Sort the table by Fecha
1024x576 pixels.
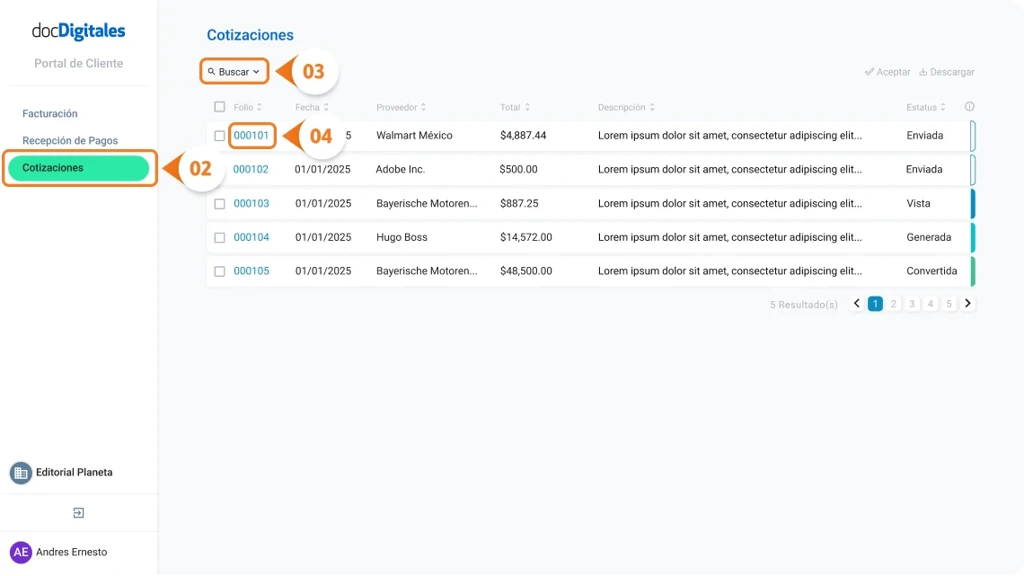pyautogui.click(x=310, y=106)
